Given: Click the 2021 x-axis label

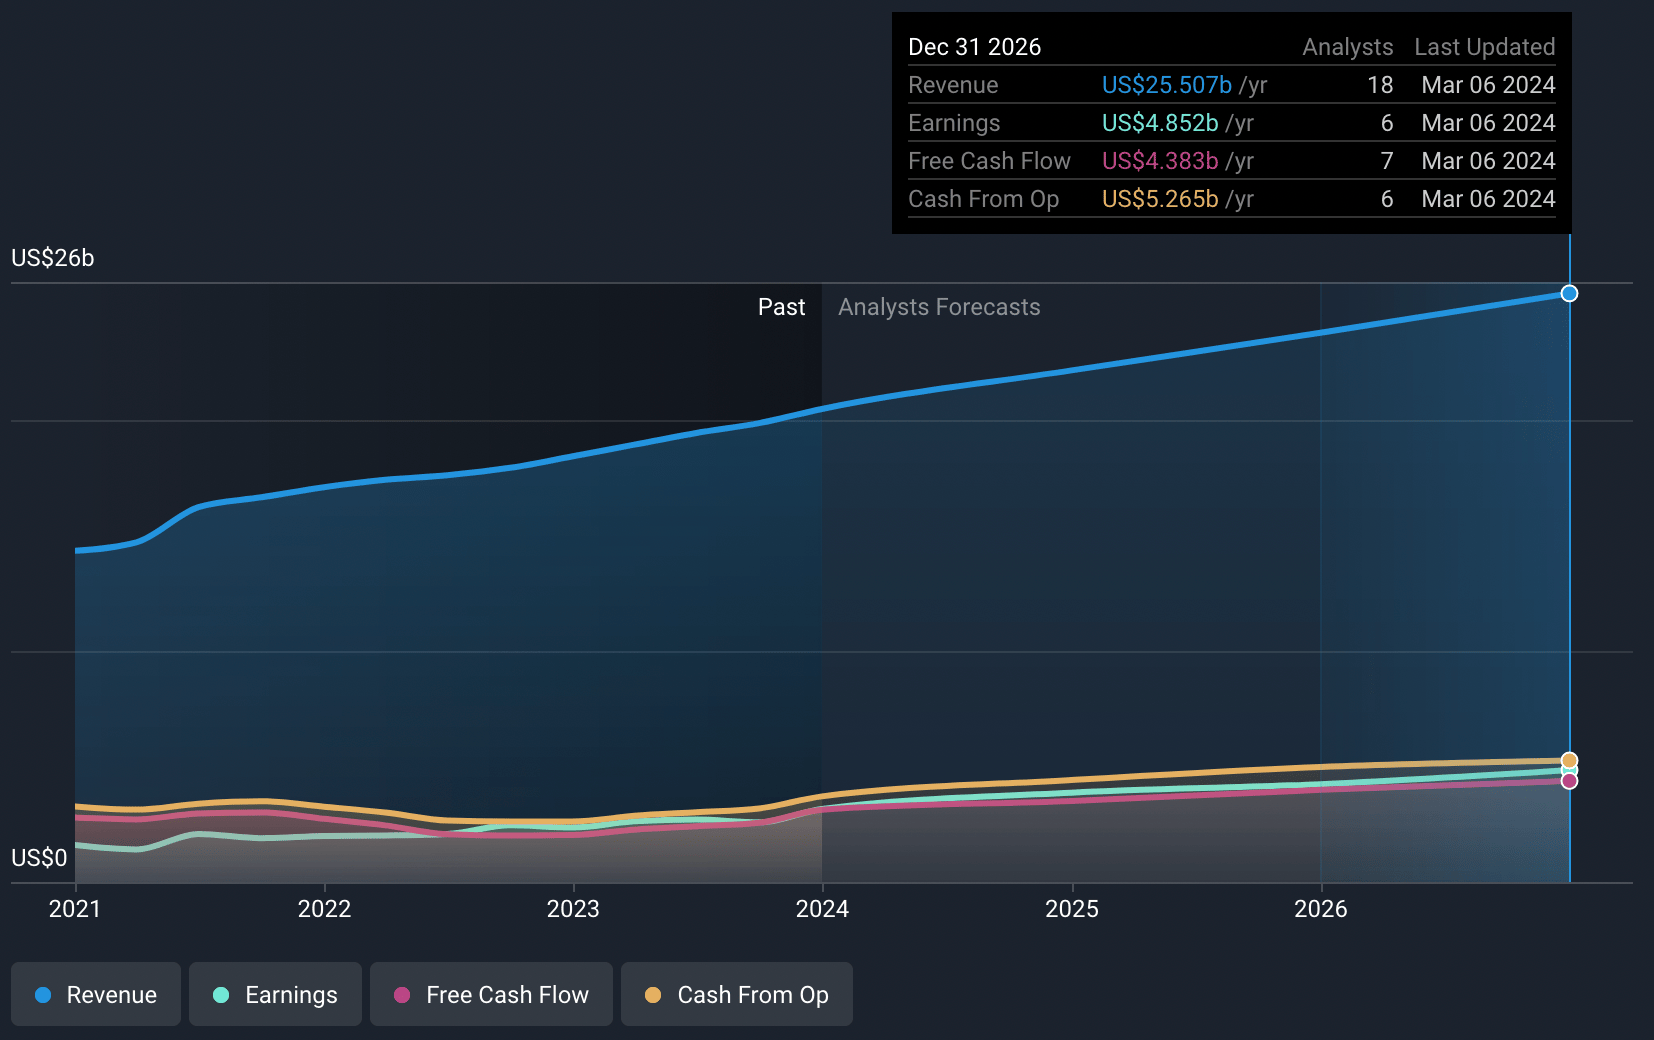Looking at the screenshot, I should (x=75, y=909).
